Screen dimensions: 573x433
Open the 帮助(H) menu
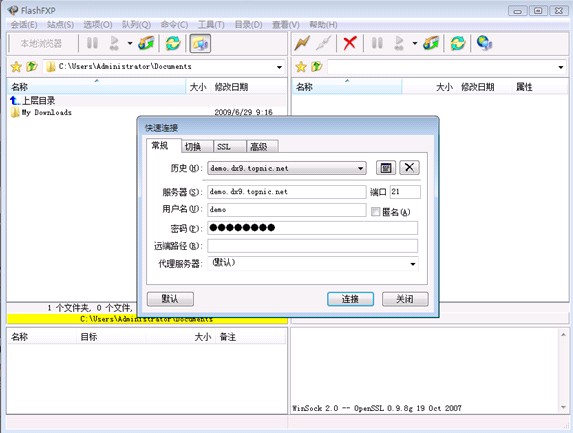coord(323,25)
